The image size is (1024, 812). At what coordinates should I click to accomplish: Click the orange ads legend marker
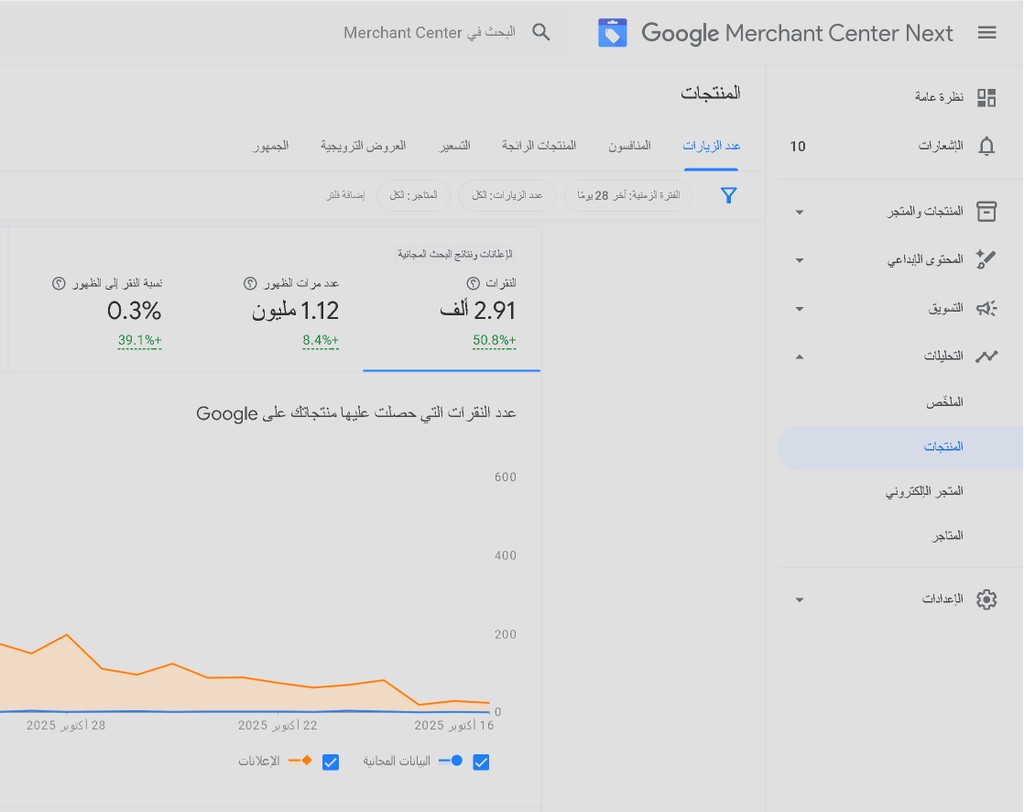coord(300,760)
